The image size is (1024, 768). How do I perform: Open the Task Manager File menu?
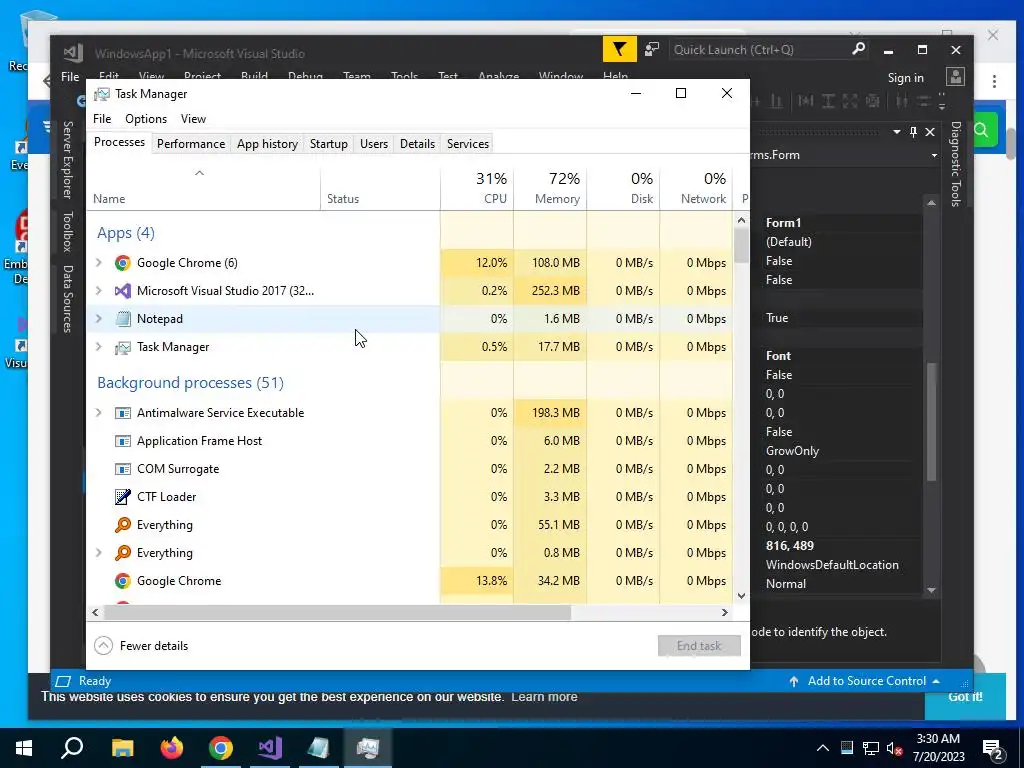(102, 119)
